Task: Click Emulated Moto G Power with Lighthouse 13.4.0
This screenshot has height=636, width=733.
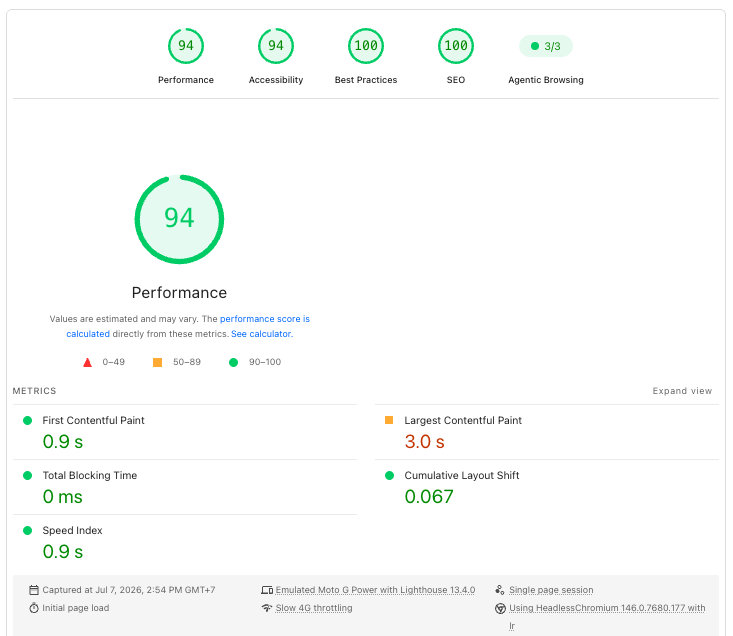Action: (x=375, y=590)
